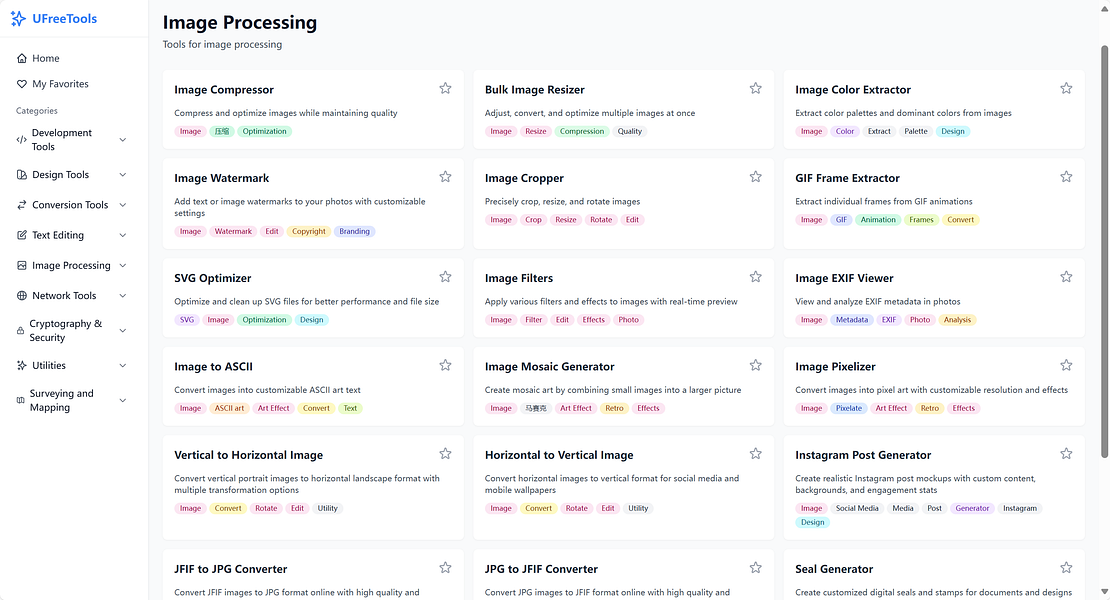Click the UFreeTools logo icon

pos(17,18)
